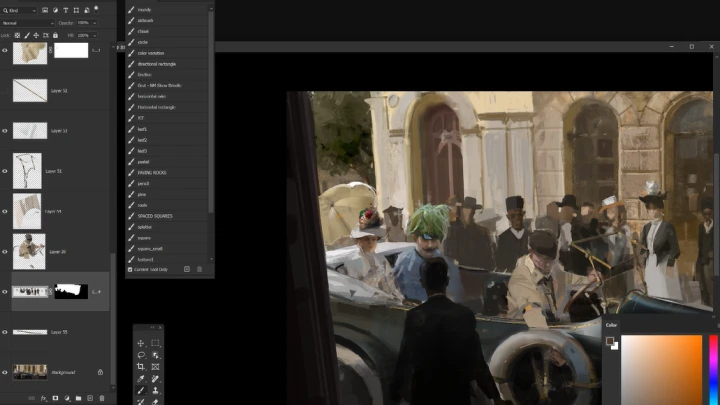Create a new layer
Screen dimensions: 720x405
tap(90, 398)
